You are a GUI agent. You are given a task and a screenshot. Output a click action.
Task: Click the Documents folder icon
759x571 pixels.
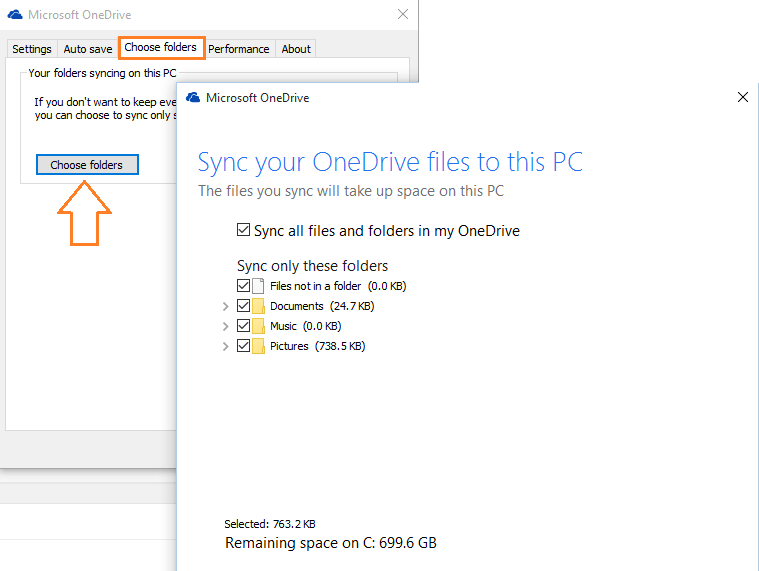pyautogui.click(x=258, y=306)
